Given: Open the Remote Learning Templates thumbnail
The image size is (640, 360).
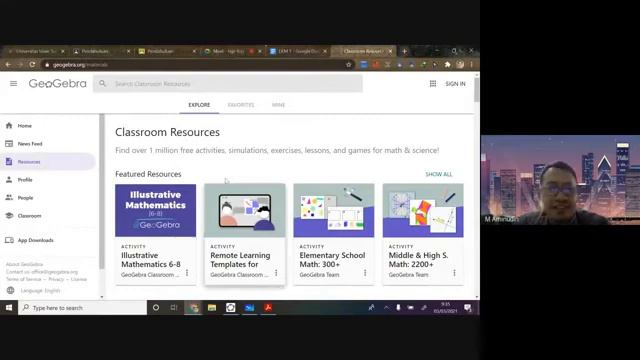Looking at the screenshot, I should click(x=244, y=210).
